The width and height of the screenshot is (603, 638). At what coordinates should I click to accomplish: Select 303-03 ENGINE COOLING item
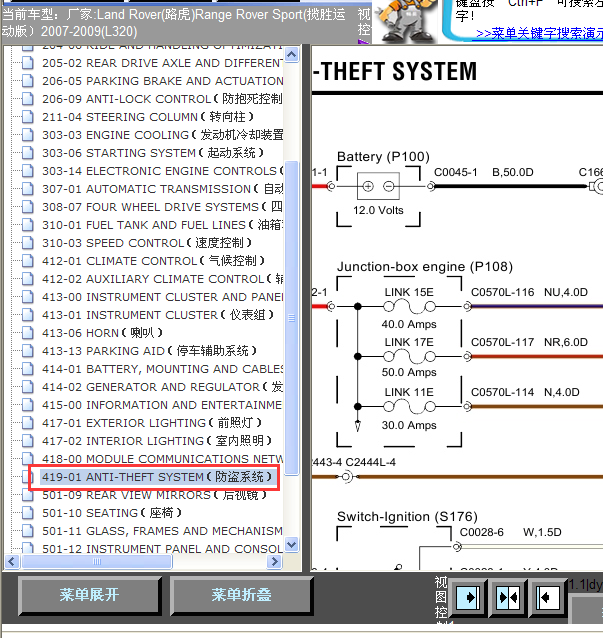pos(163,135)
